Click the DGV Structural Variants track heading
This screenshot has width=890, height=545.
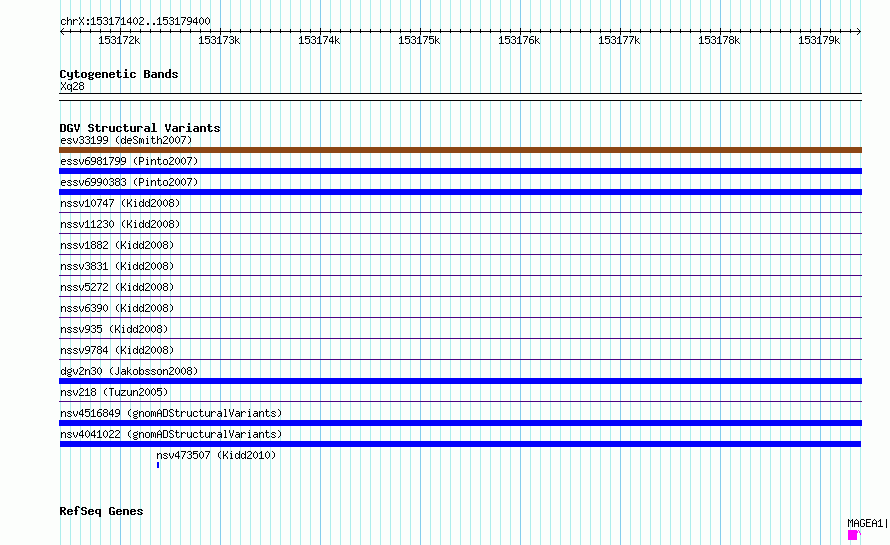(x=140, y=128)
